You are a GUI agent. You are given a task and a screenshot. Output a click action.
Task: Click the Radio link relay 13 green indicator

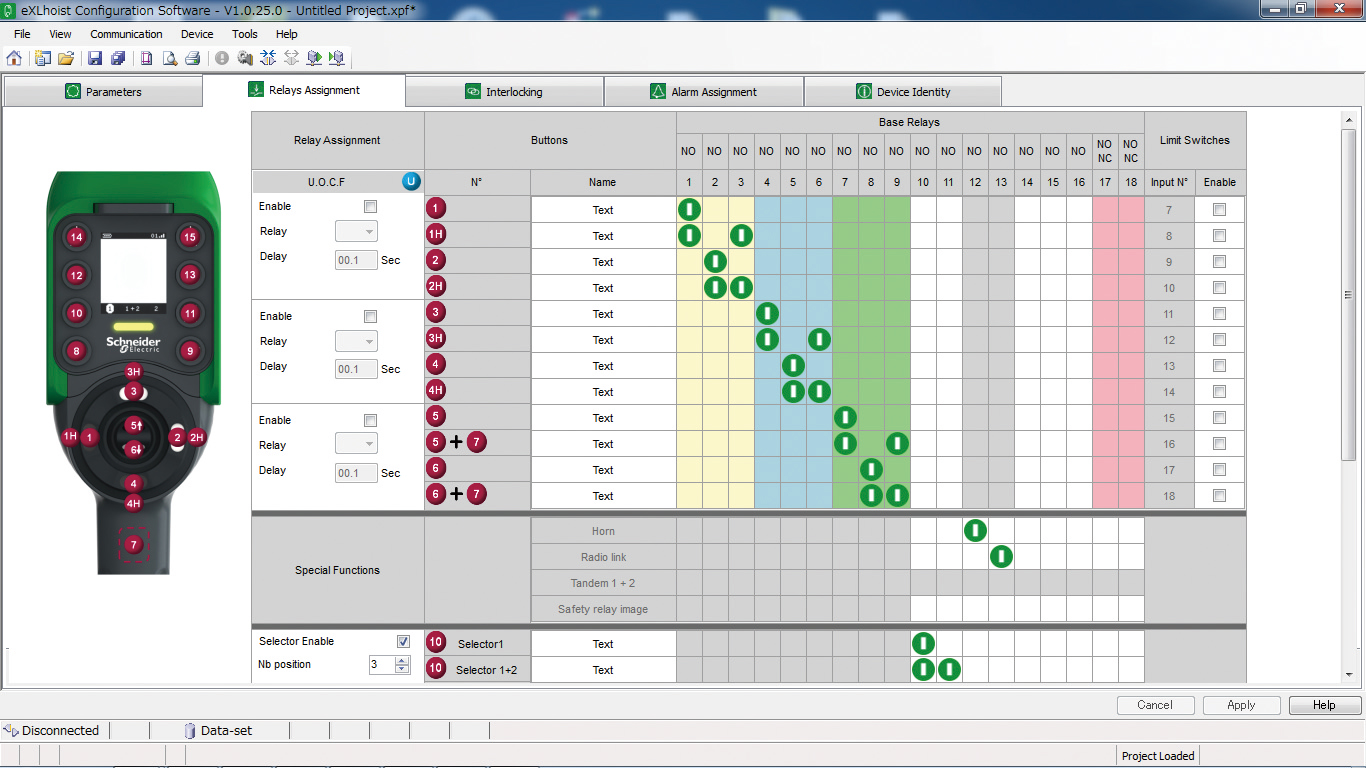[1001, 557]
